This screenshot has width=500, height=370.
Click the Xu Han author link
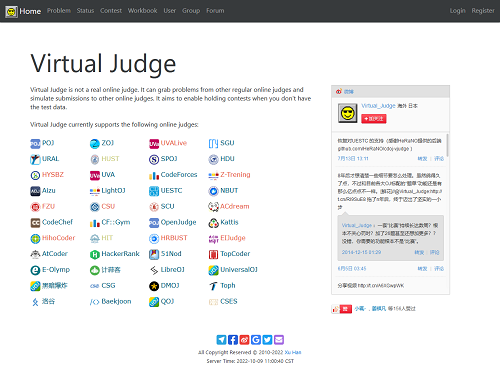pos(293,352)
